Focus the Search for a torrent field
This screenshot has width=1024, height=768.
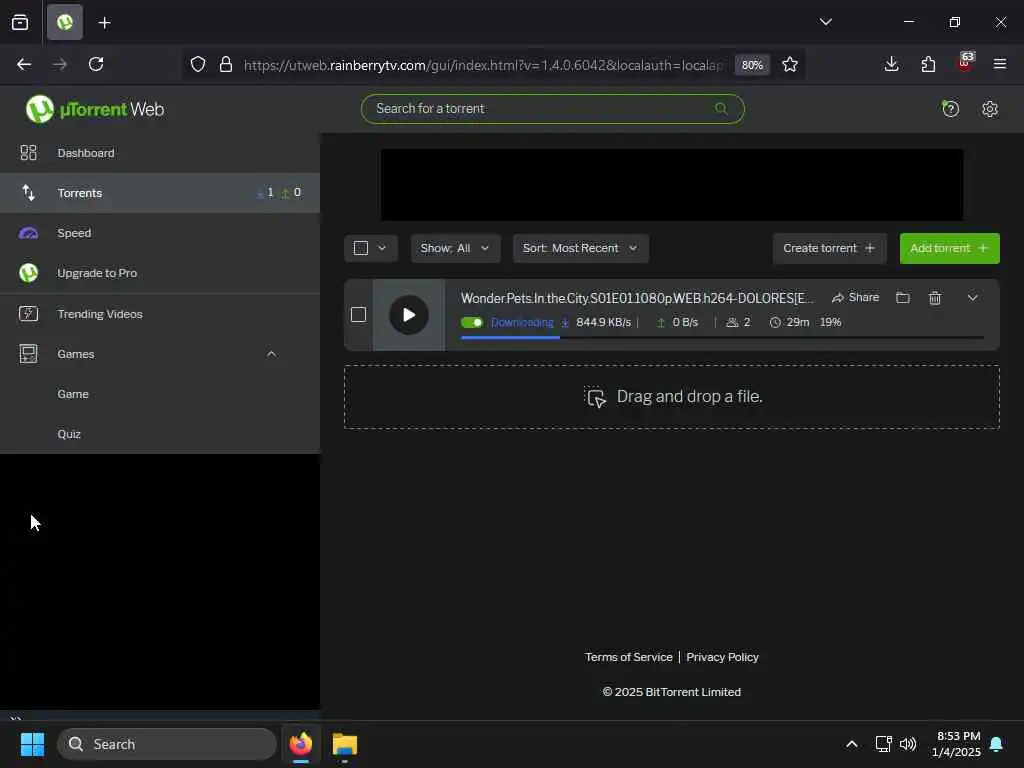click(552, 109)
